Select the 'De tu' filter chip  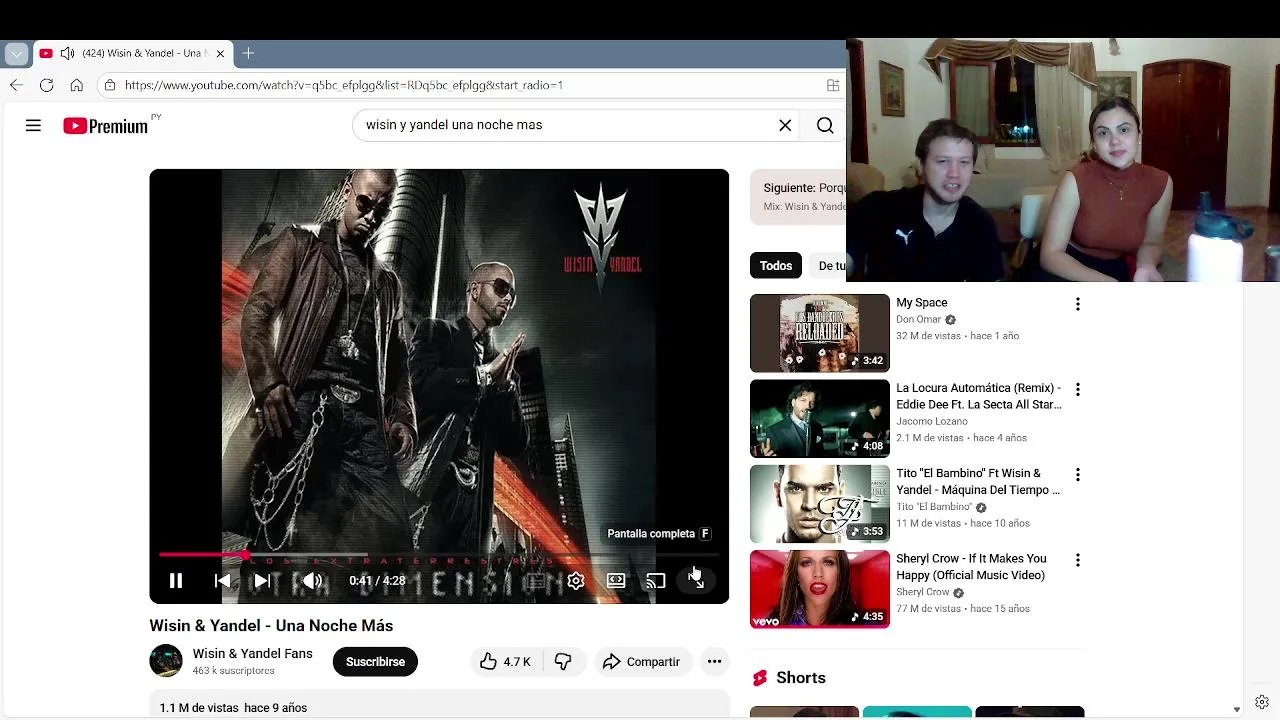click(830, 265)
